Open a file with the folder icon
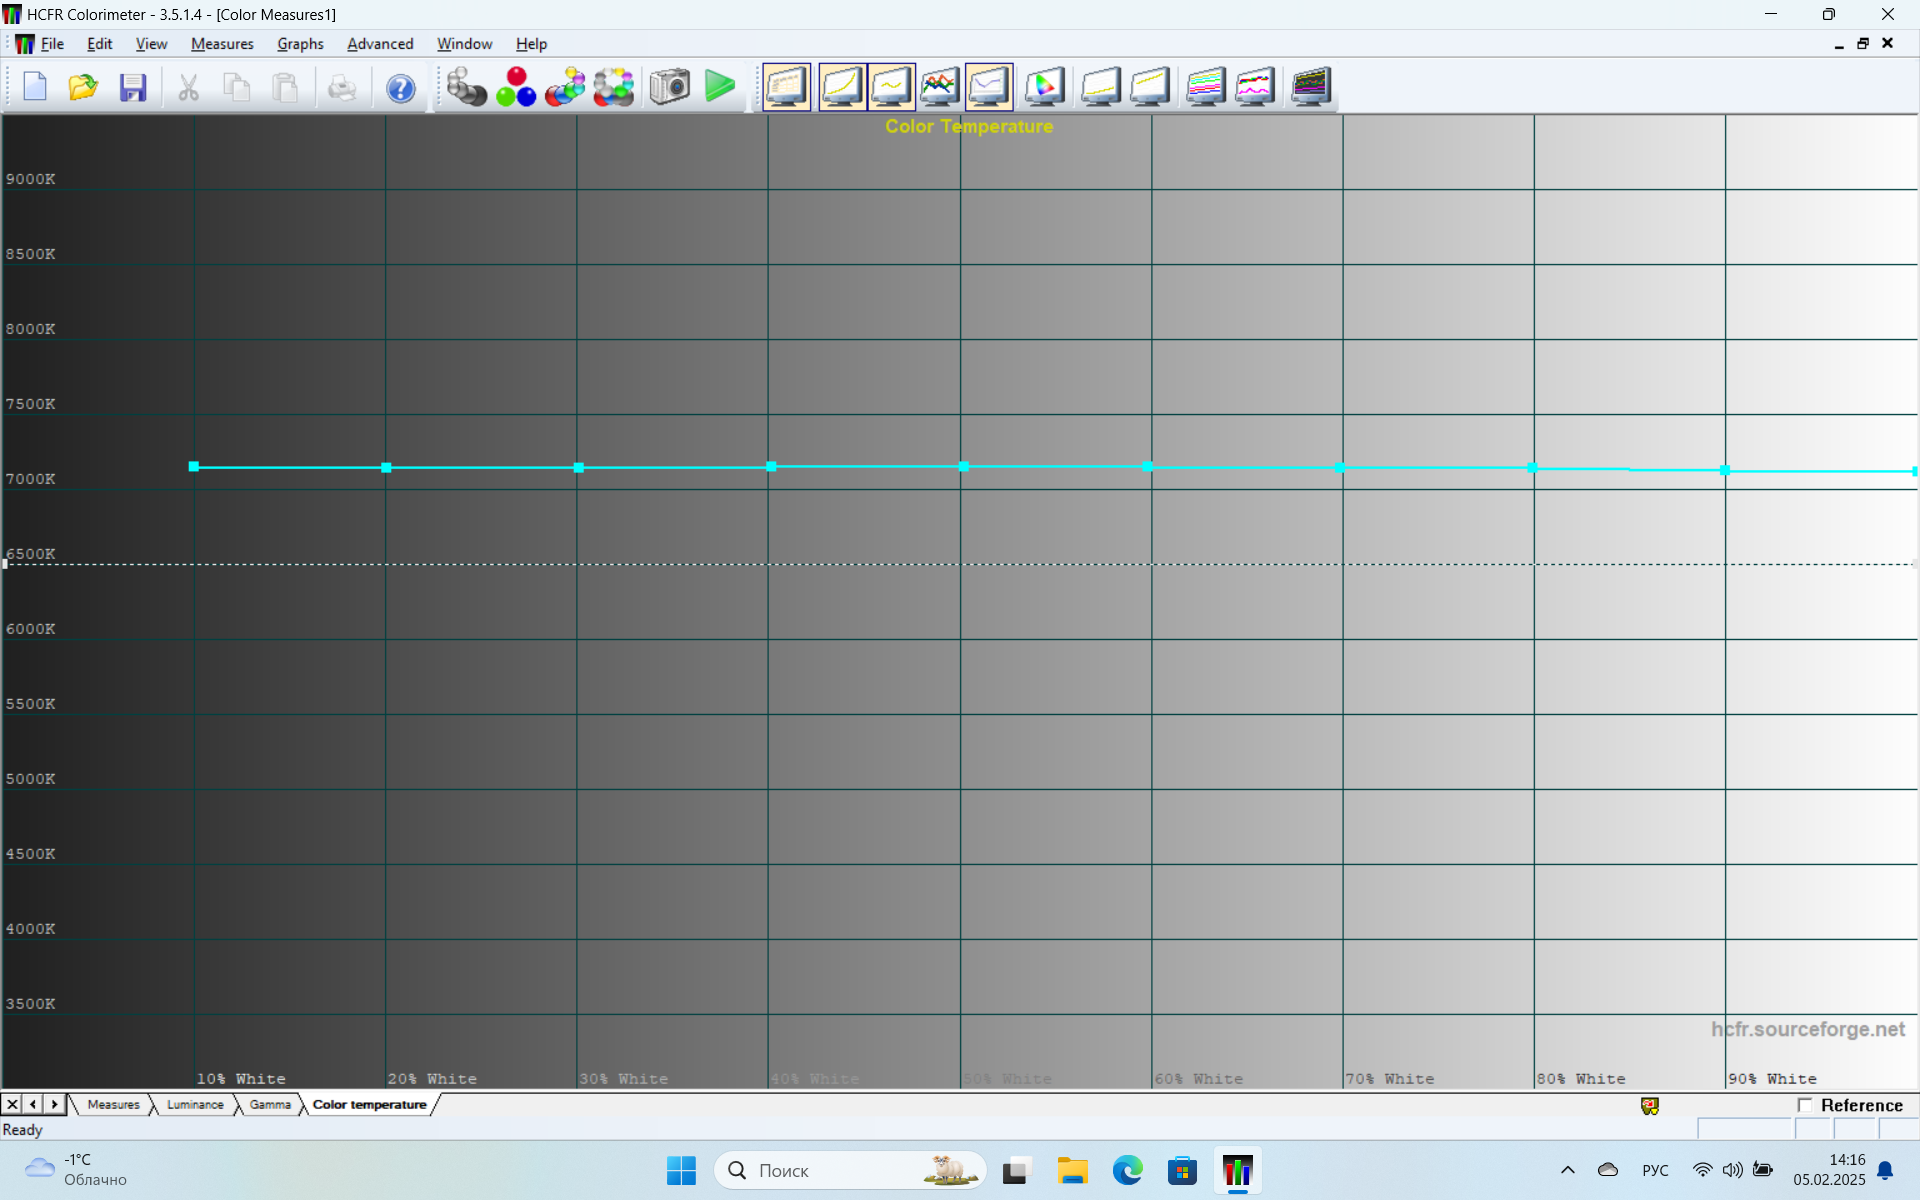1920x1200 pixels. 83,87
